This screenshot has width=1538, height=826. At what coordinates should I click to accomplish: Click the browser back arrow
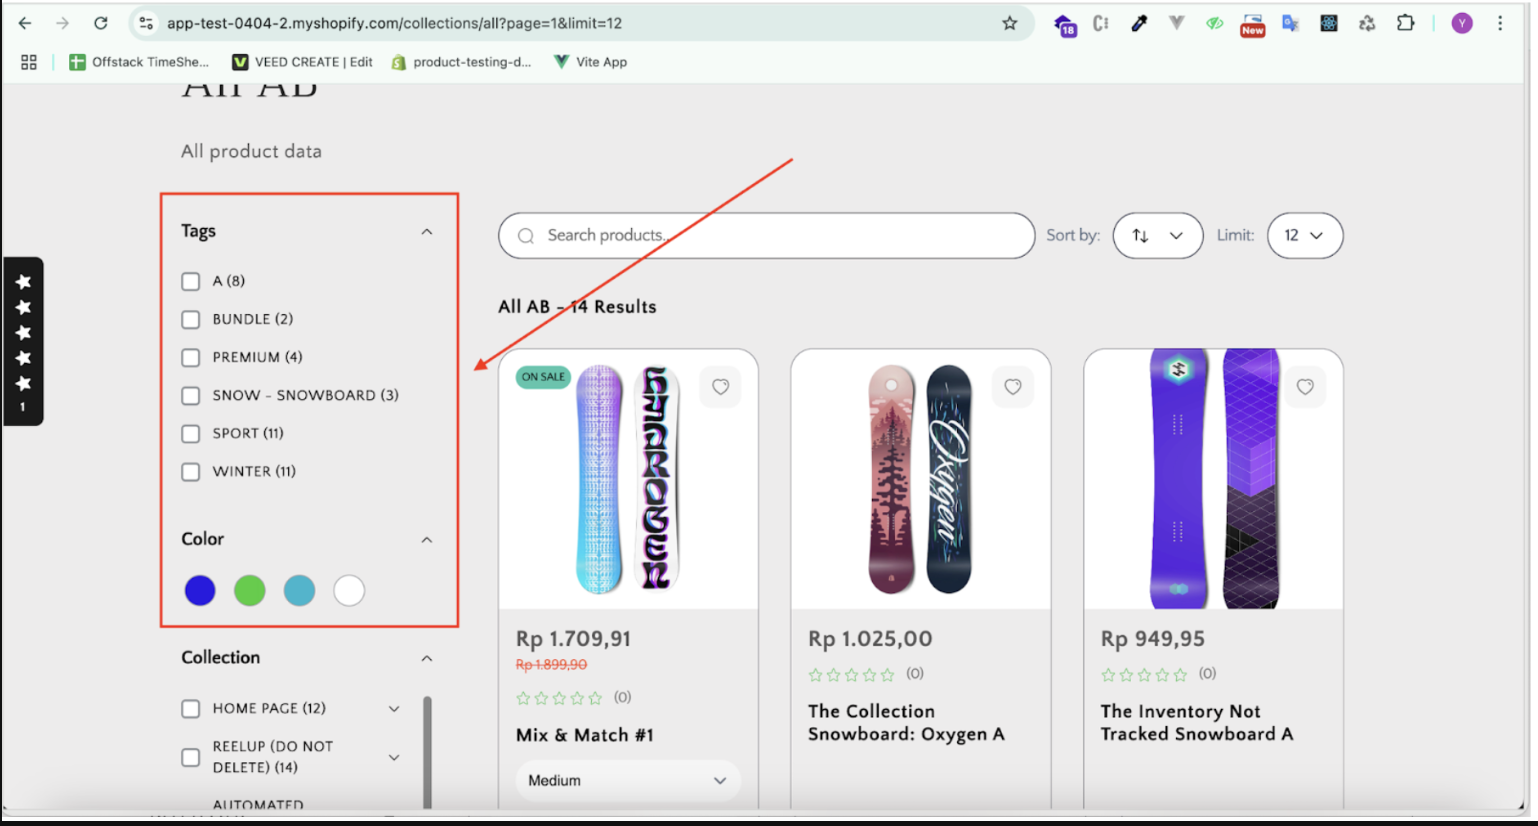coord(25,23)
